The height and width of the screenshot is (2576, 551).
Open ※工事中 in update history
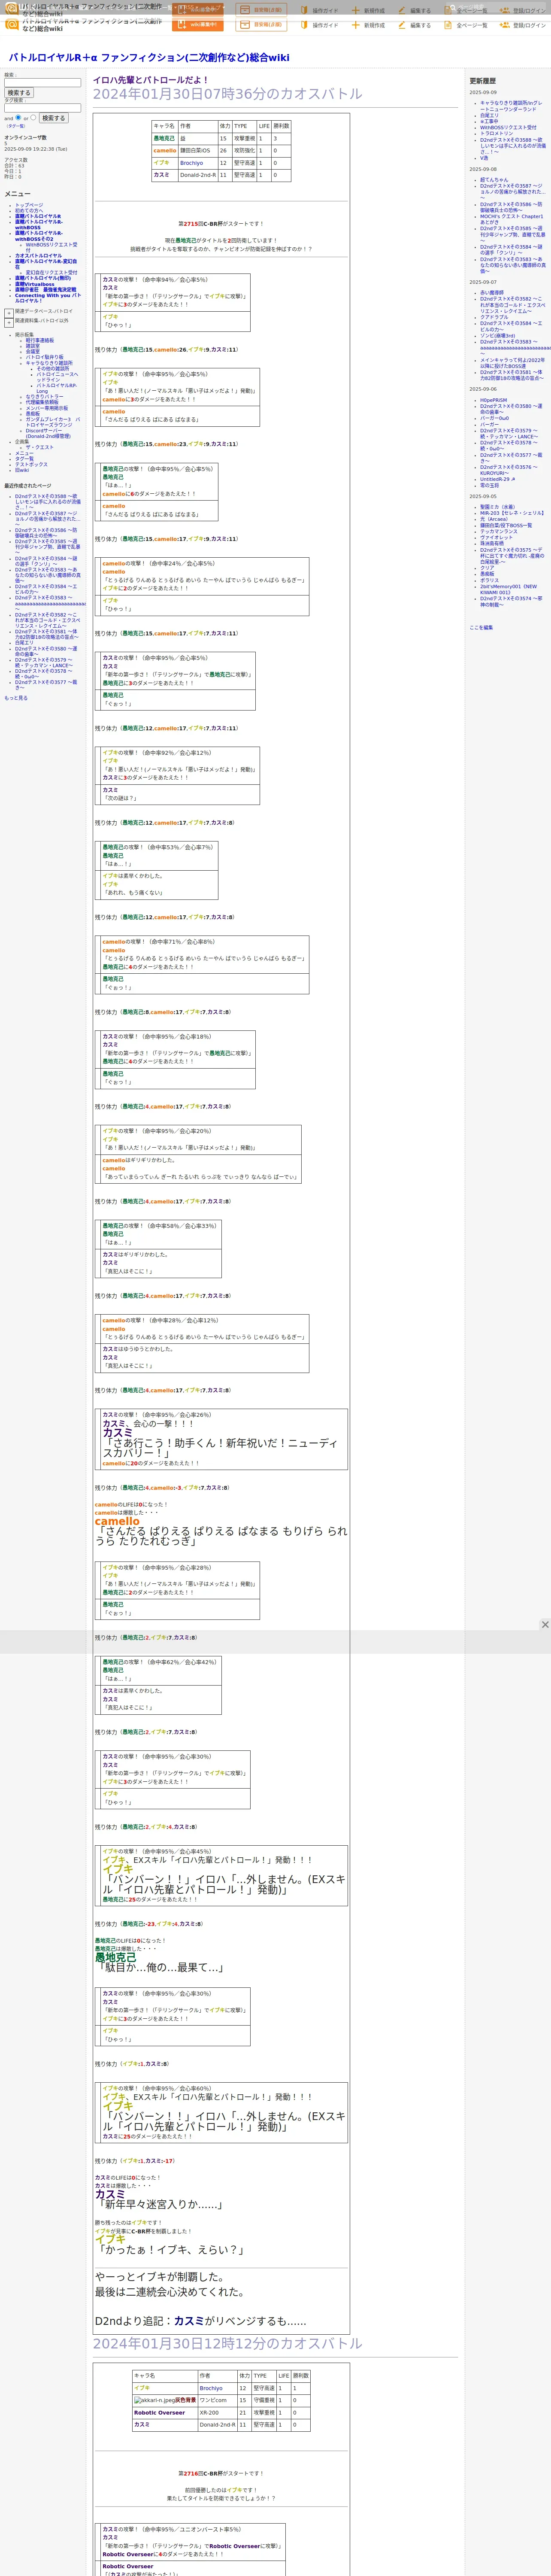(489, 121)
